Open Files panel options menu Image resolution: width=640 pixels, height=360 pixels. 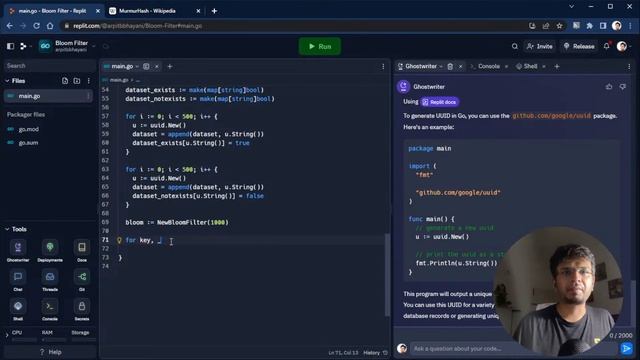click(x=89, y=81)
